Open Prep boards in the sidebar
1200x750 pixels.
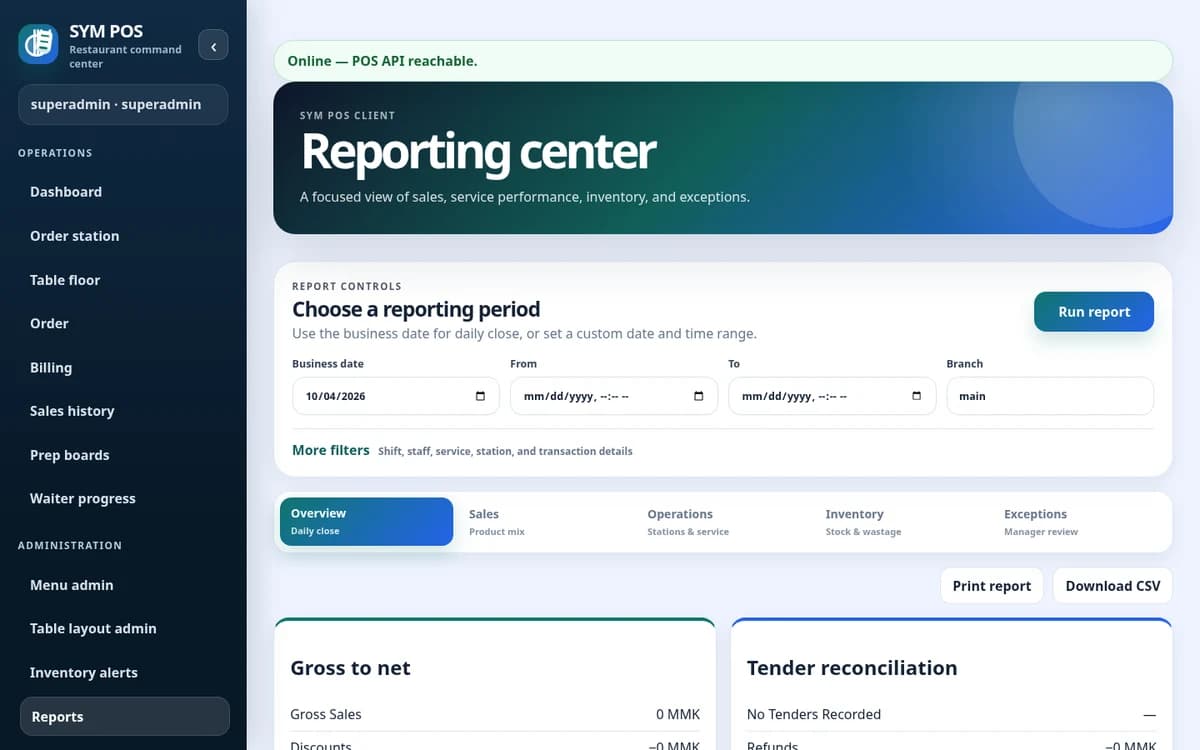point(125,455)
